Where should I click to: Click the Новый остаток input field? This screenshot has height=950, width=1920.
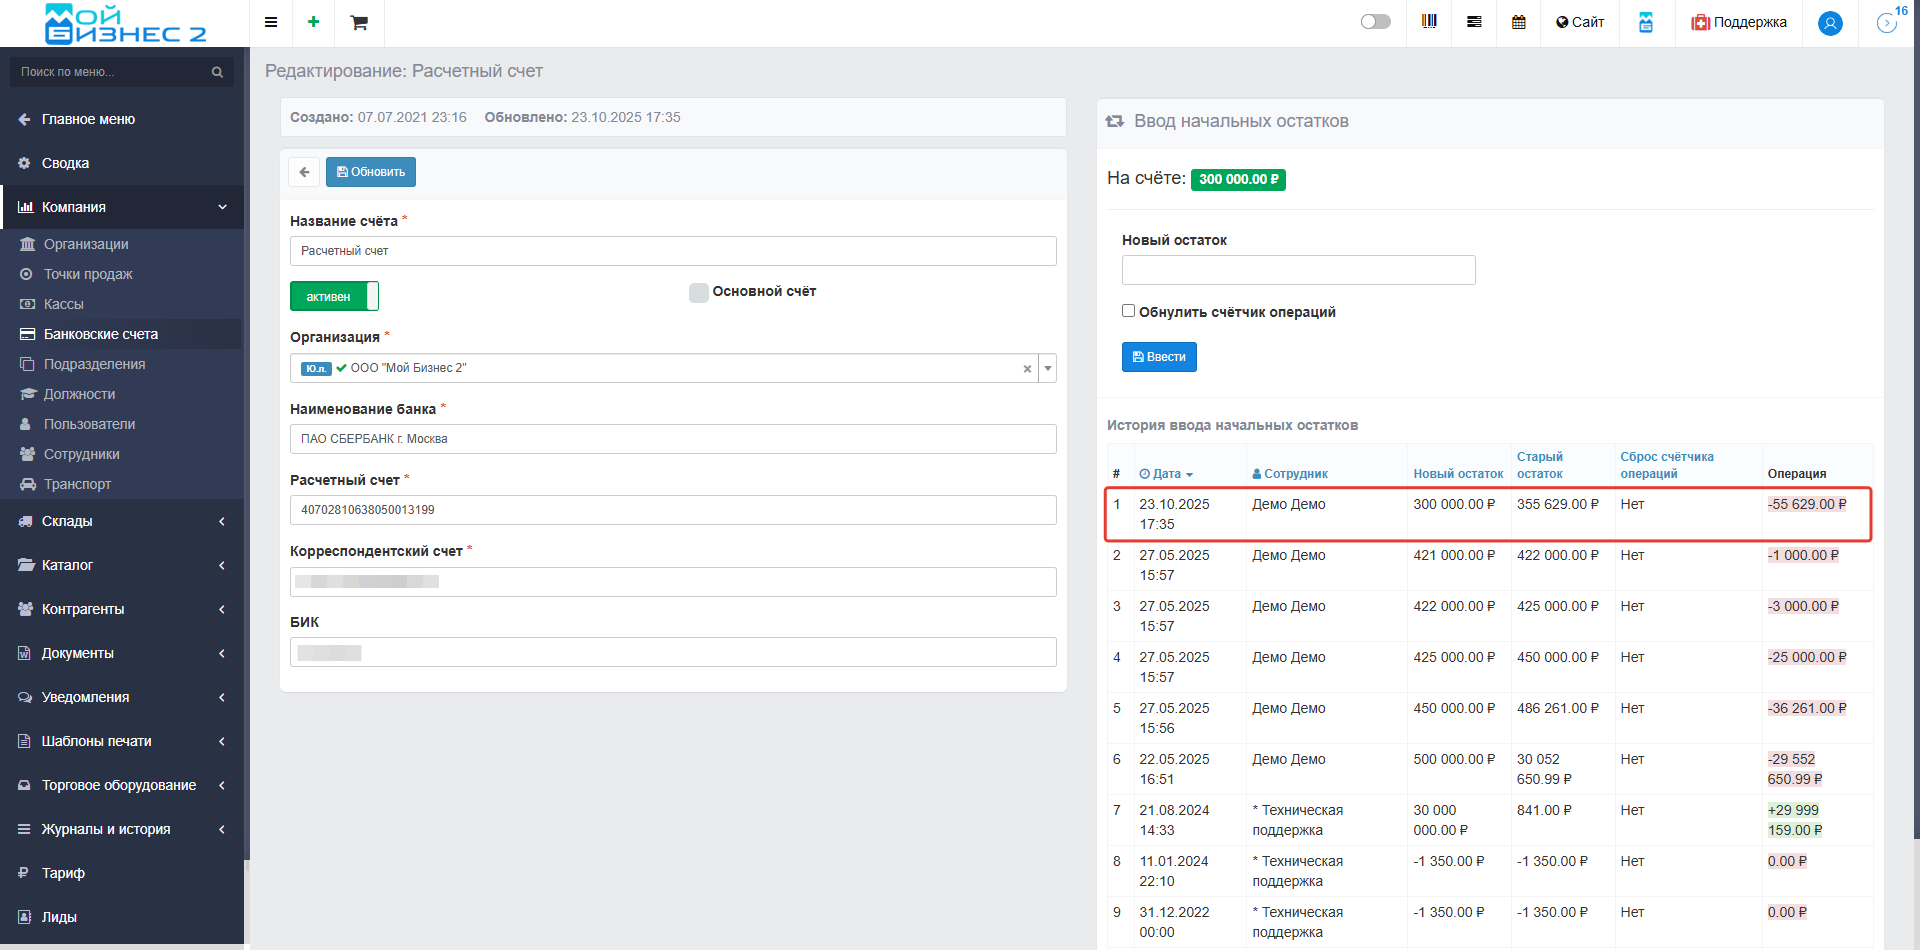pos(1298,270)
